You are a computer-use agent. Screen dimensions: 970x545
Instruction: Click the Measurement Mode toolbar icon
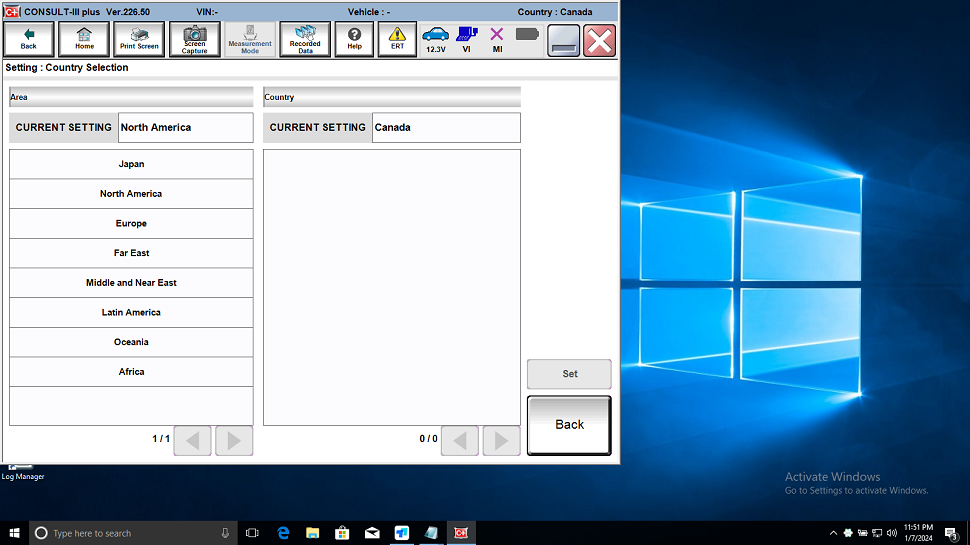pos(250,40)
